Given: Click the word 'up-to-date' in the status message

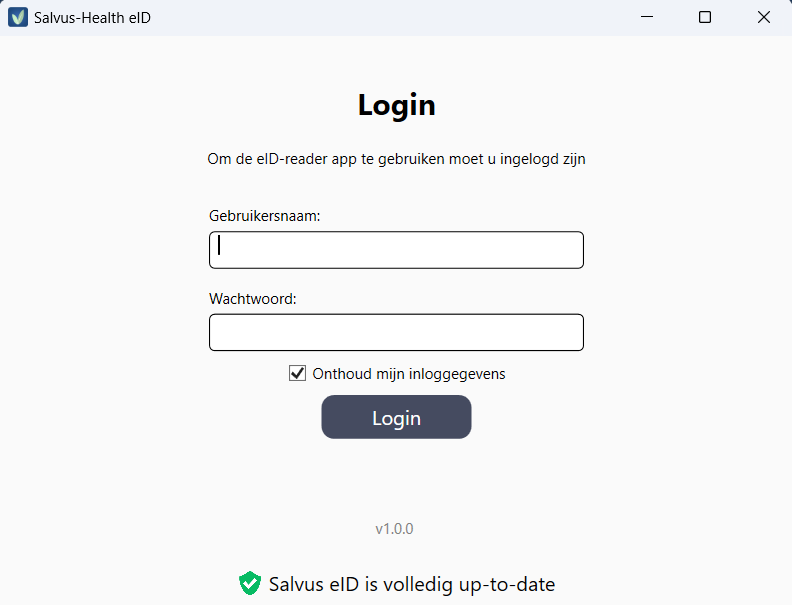Looking at the screenshot, I should tap(510, 584).
